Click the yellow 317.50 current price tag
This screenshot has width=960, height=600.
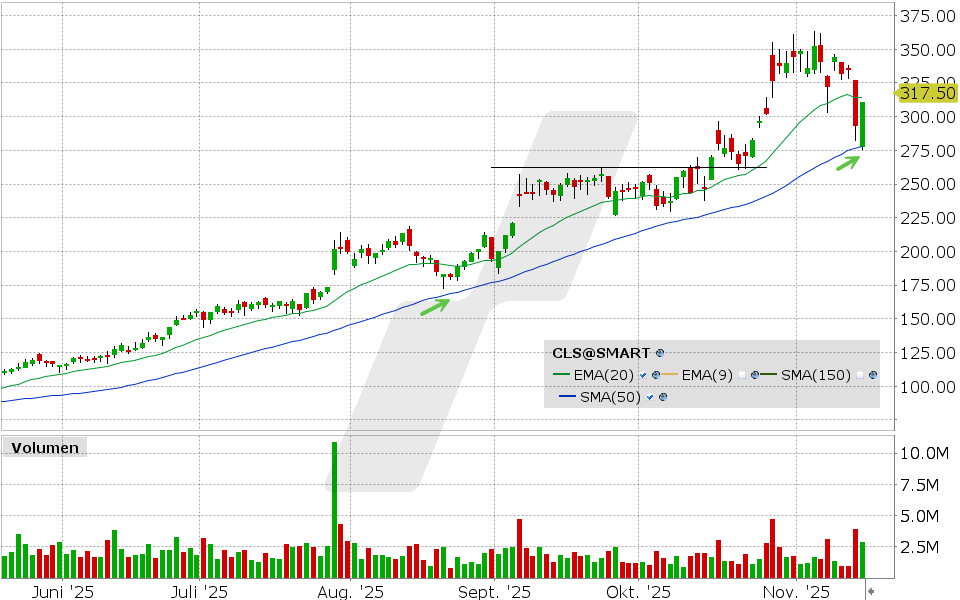[927, 93]
